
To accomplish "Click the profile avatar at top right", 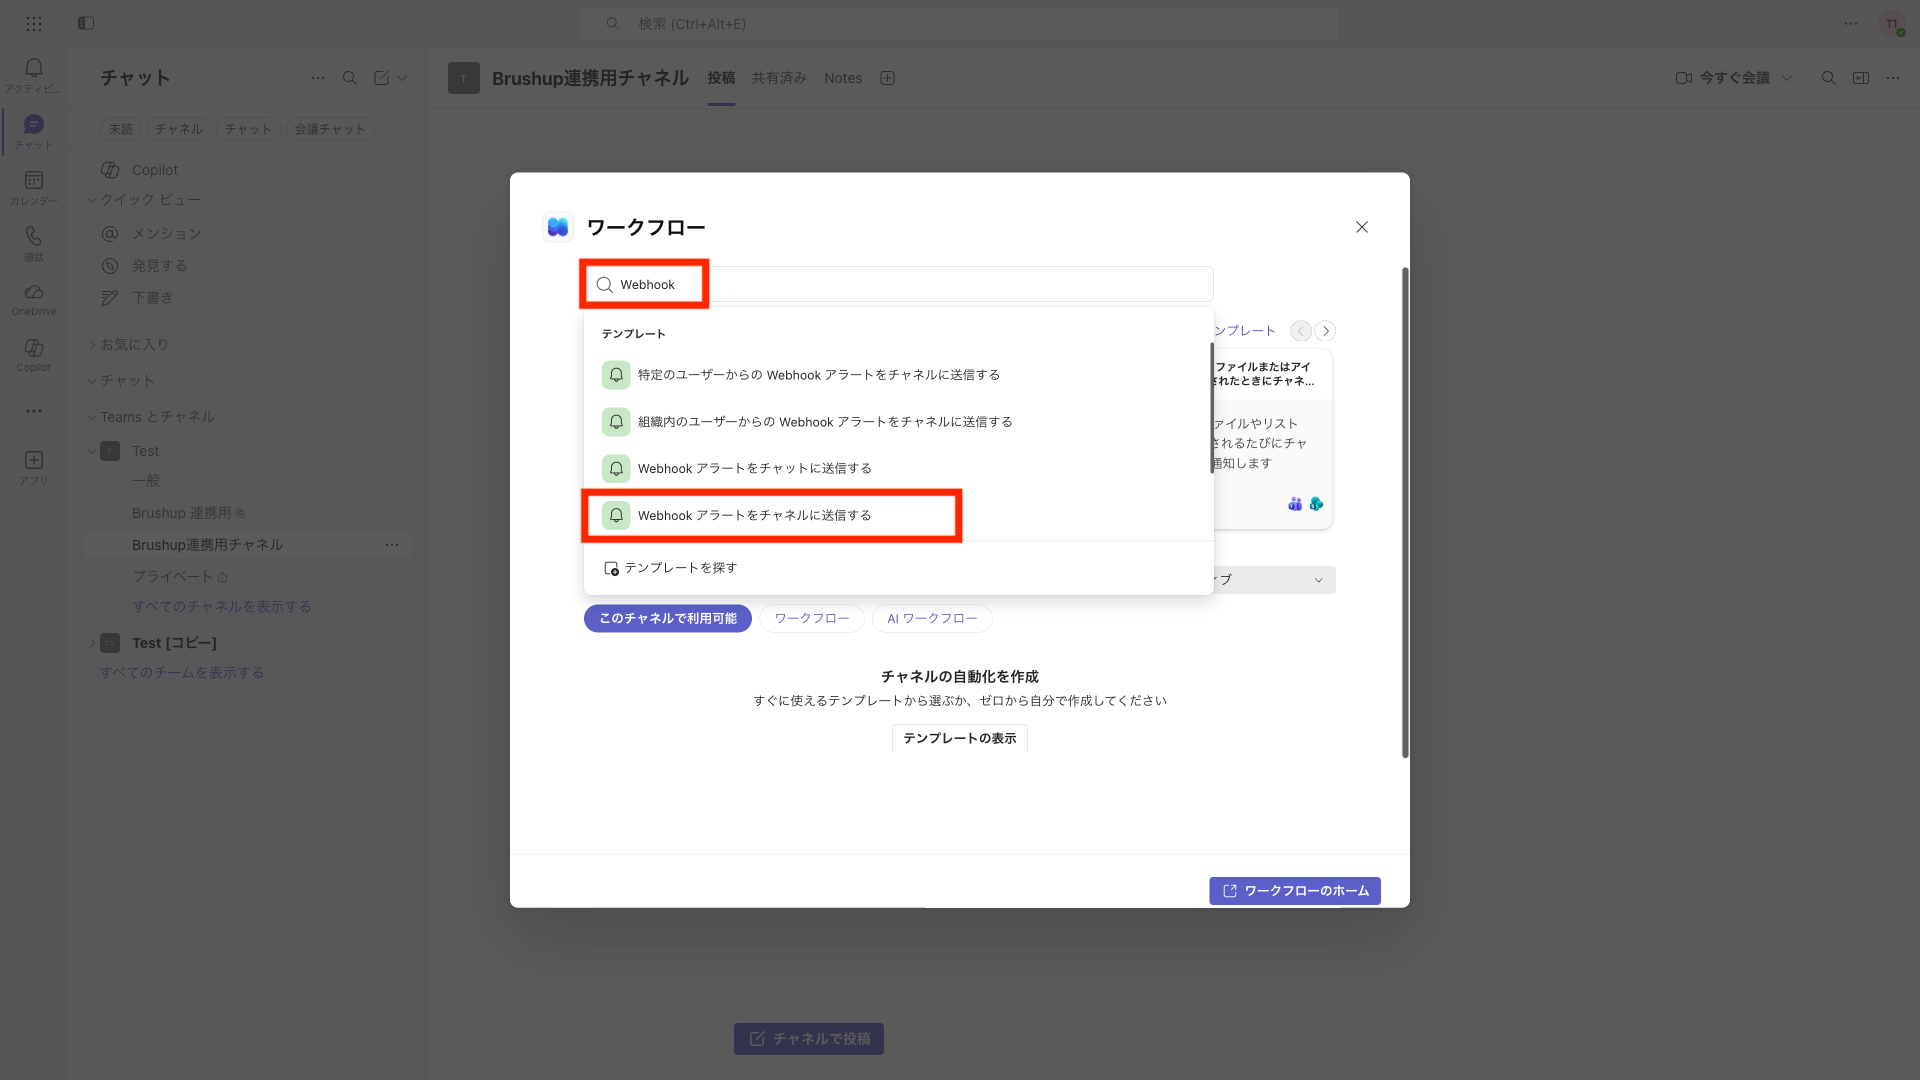I will tap(1892, 24).
